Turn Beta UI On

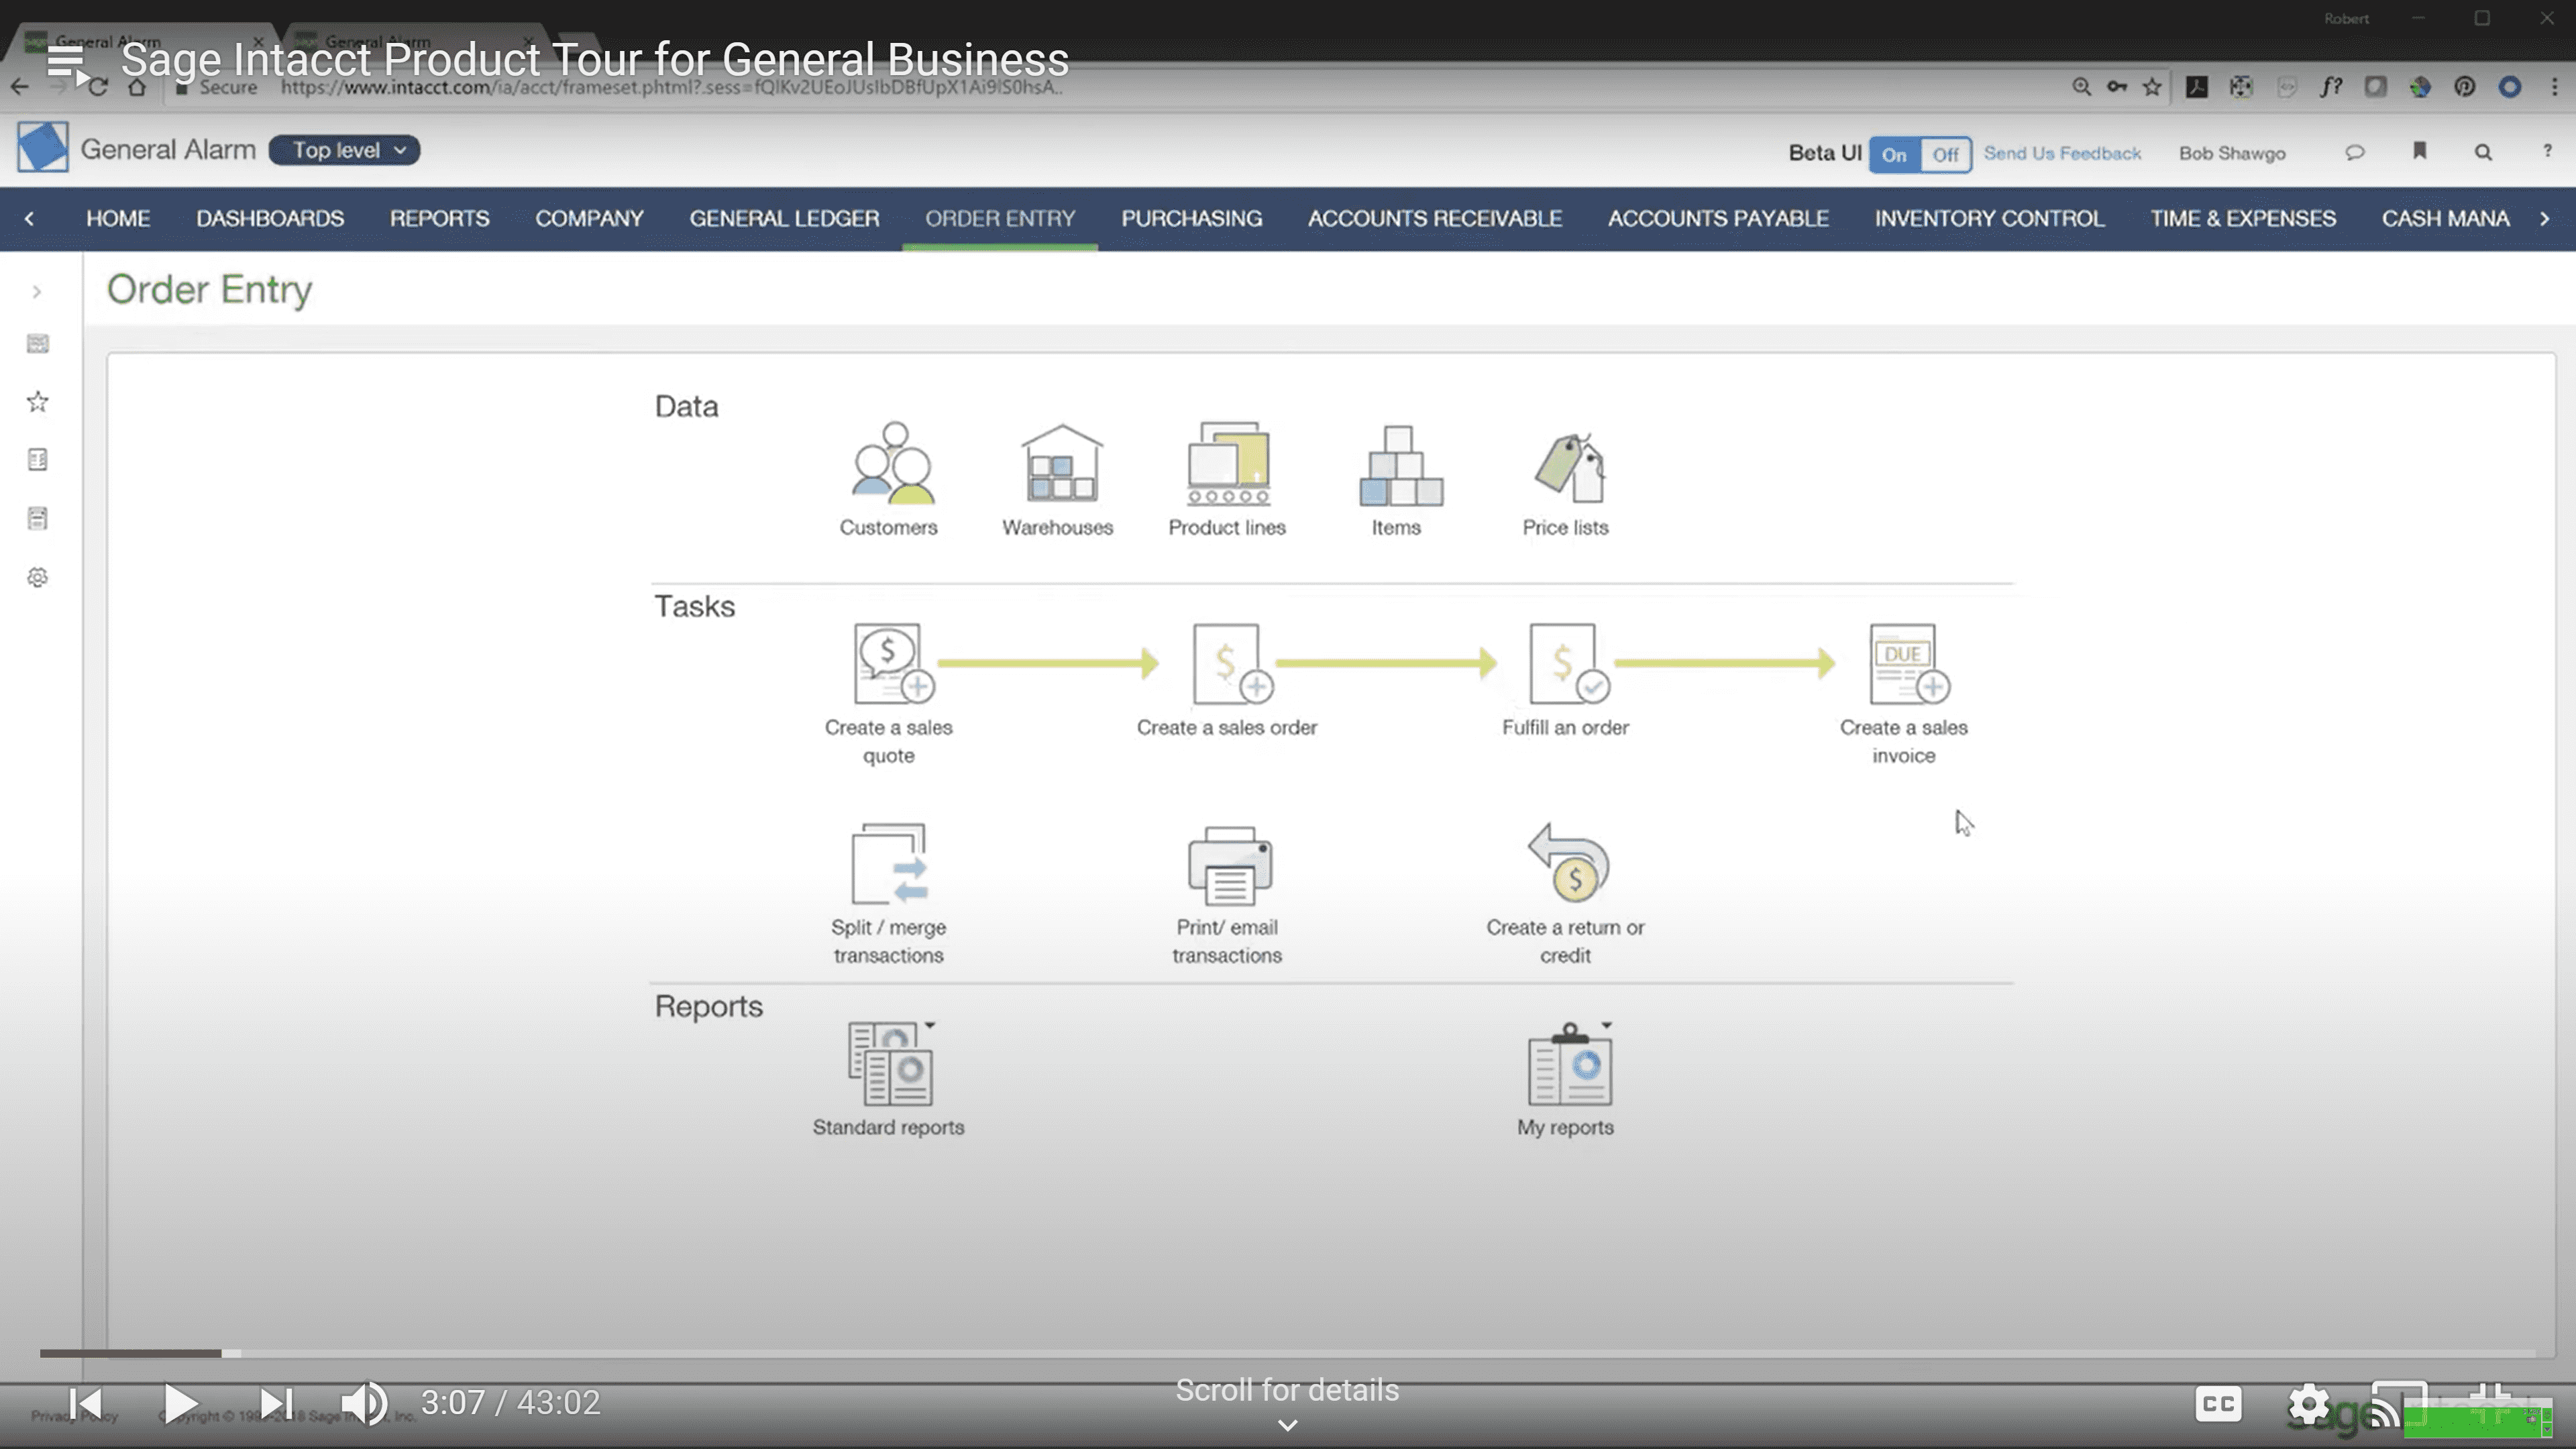[x=1894, y=155]
